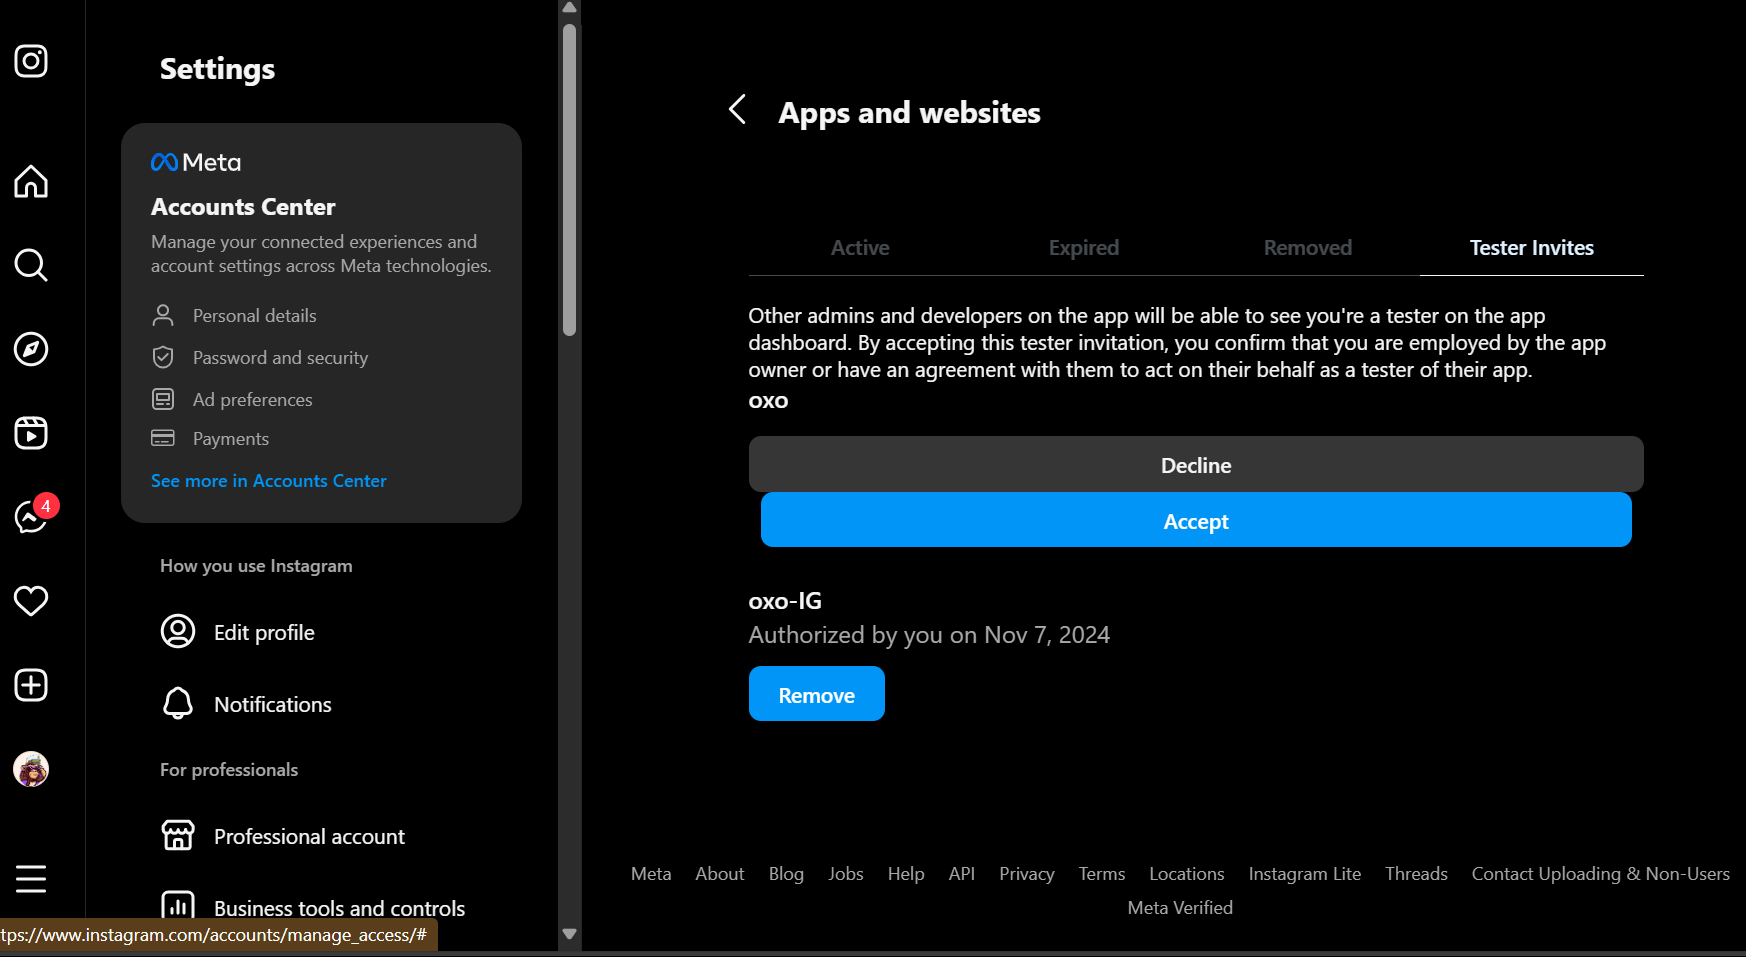The width and height of the screenshot is (1746, 957).
Task: Click the settings scrollbar thumb
Action: [570, 180]
